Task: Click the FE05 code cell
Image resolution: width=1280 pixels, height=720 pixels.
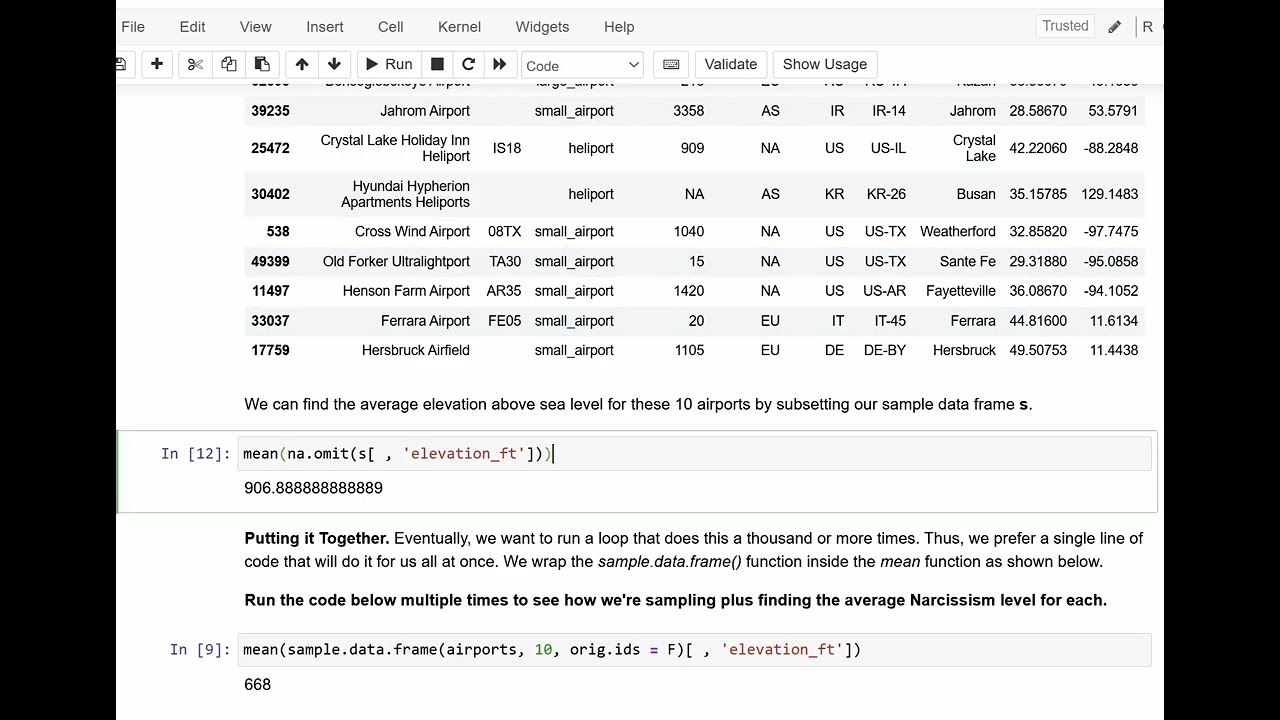Action: [505, 321]
